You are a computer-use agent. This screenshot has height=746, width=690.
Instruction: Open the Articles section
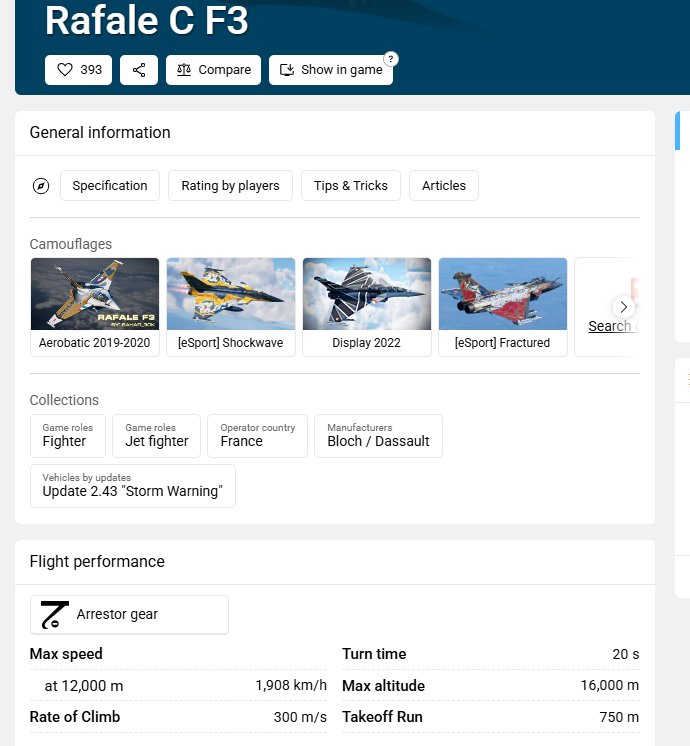pos(444,186)
